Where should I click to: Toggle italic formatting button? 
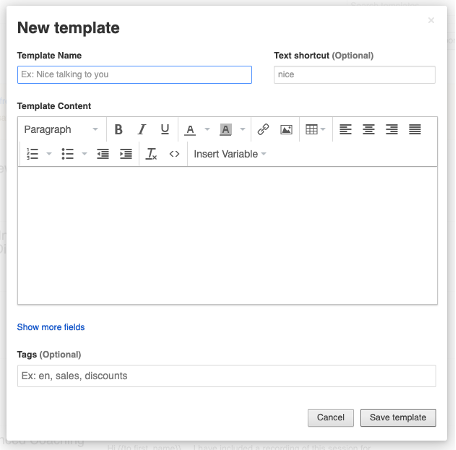click(x=142, y=129)
